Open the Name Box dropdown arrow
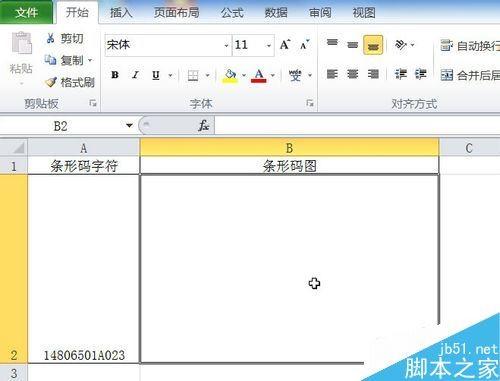This screenshot has width=500, height=381. [x=129, y=126]
